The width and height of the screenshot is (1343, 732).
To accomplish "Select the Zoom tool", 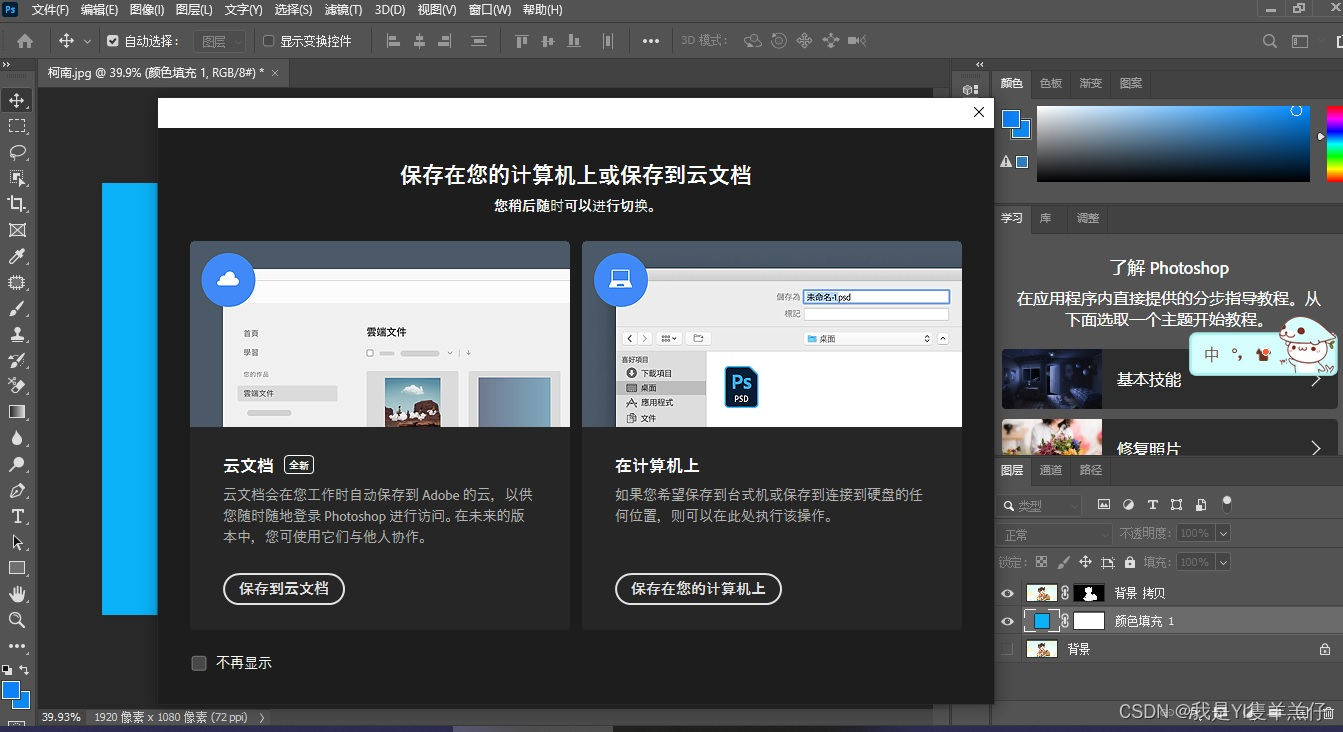I will coord(17,620).
